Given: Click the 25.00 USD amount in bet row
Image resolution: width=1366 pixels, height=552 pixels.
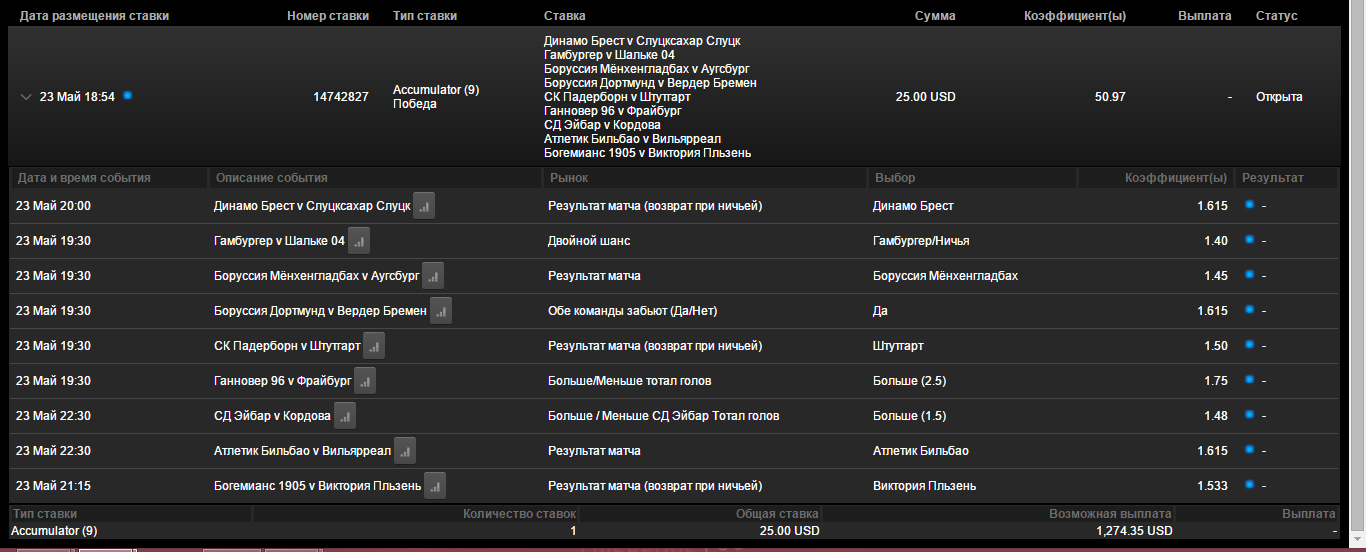Looking at the screenshot, I should coord(925,97).
